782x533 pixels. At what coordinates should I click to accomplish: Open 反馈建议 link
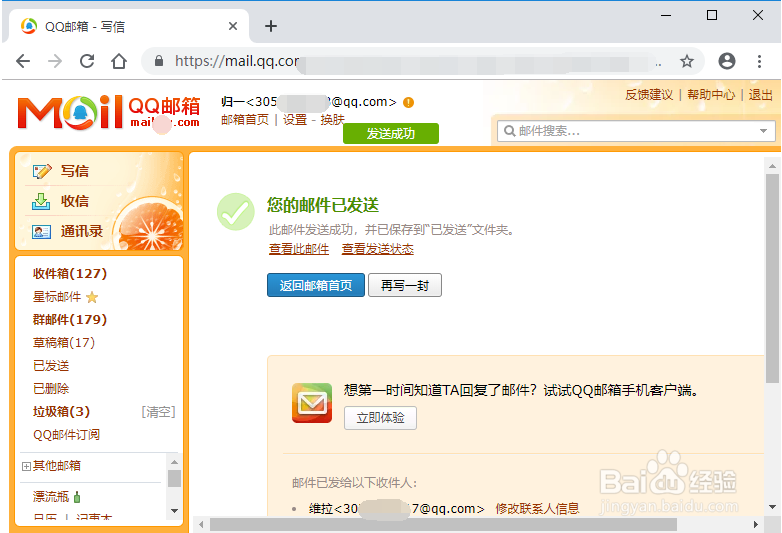coord(649,95)
